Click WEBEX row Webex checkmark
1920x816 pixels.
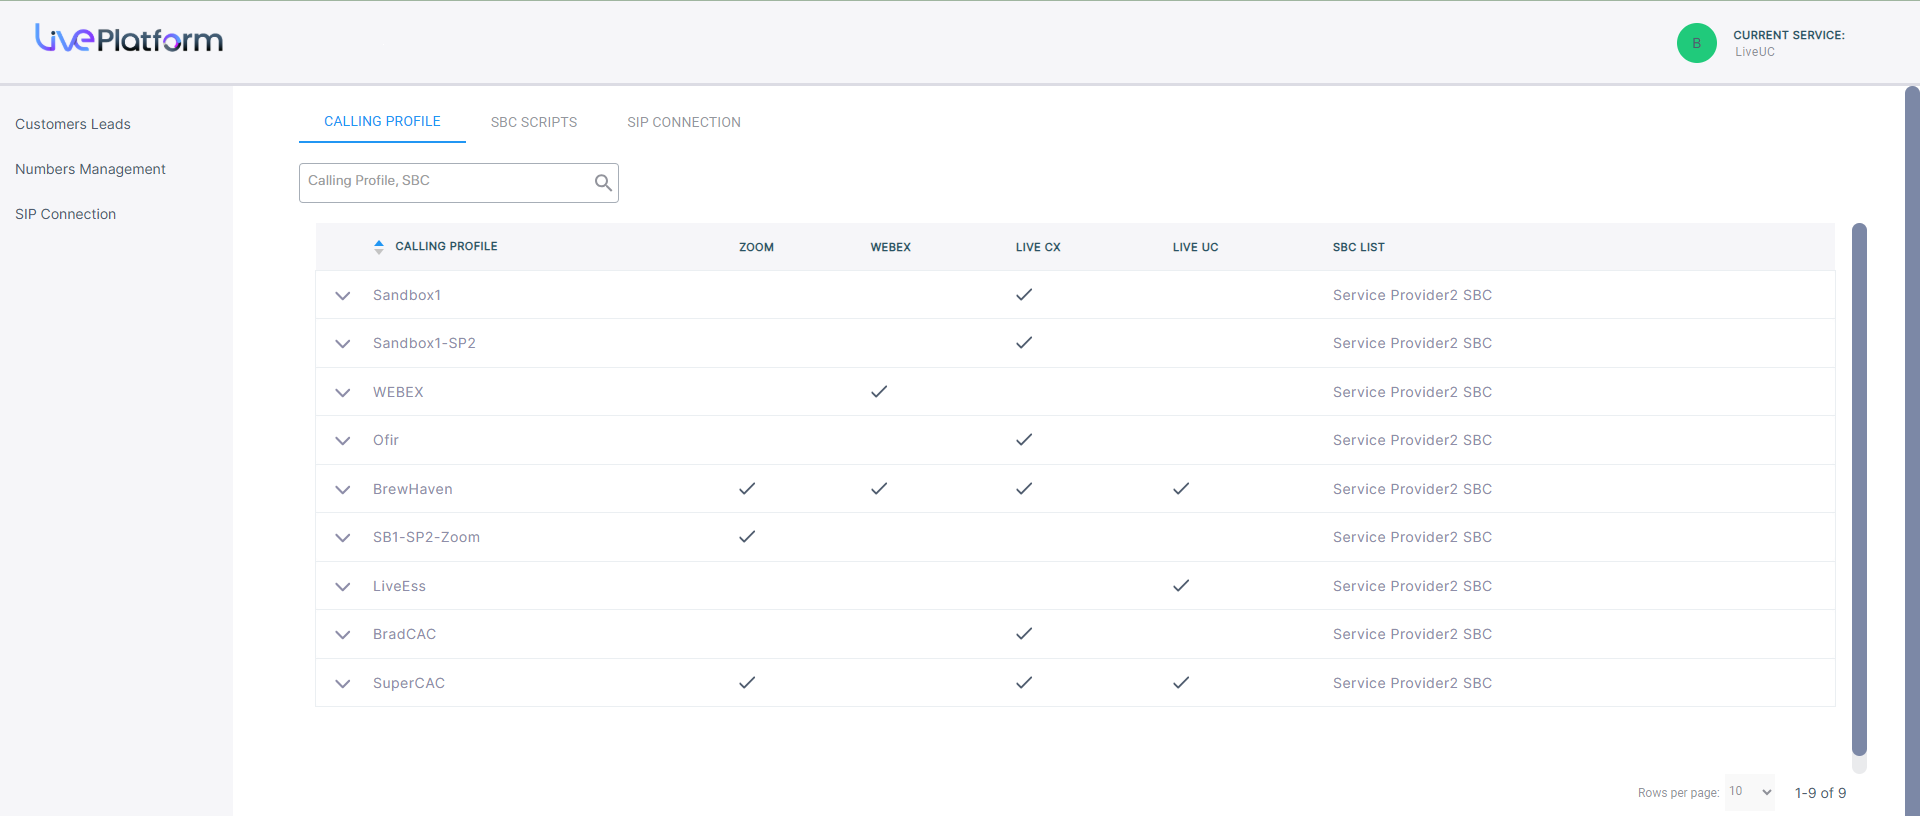tap(879, 392)
